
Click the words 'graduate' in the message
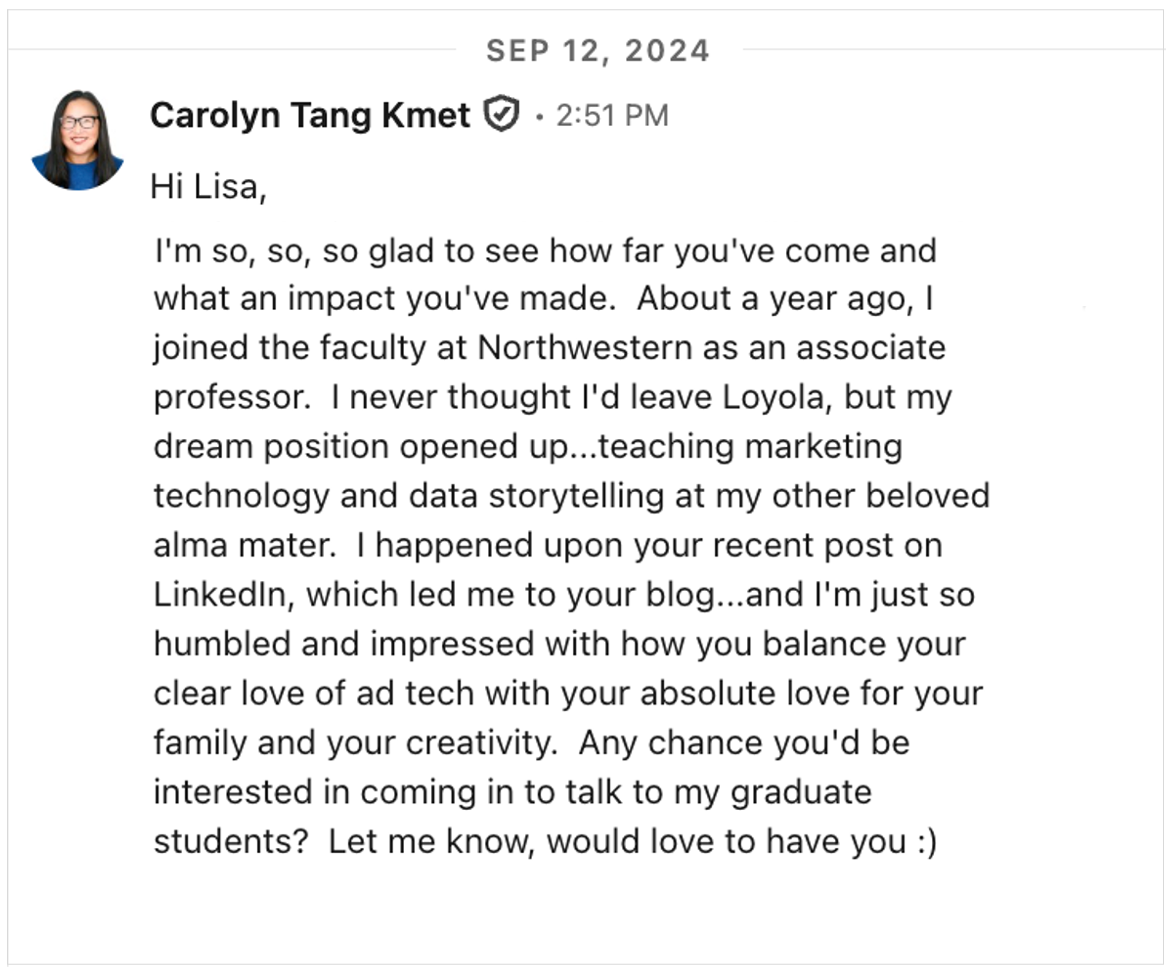pos(801,793)
